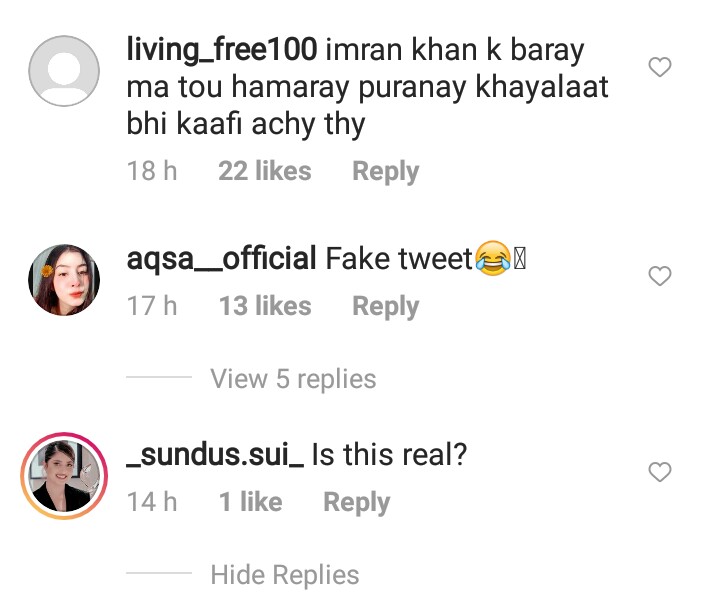The height and width of the screenshot is (605, 713).
Task: Open living_free100's default profile avatar
Action: click(64, 71)
